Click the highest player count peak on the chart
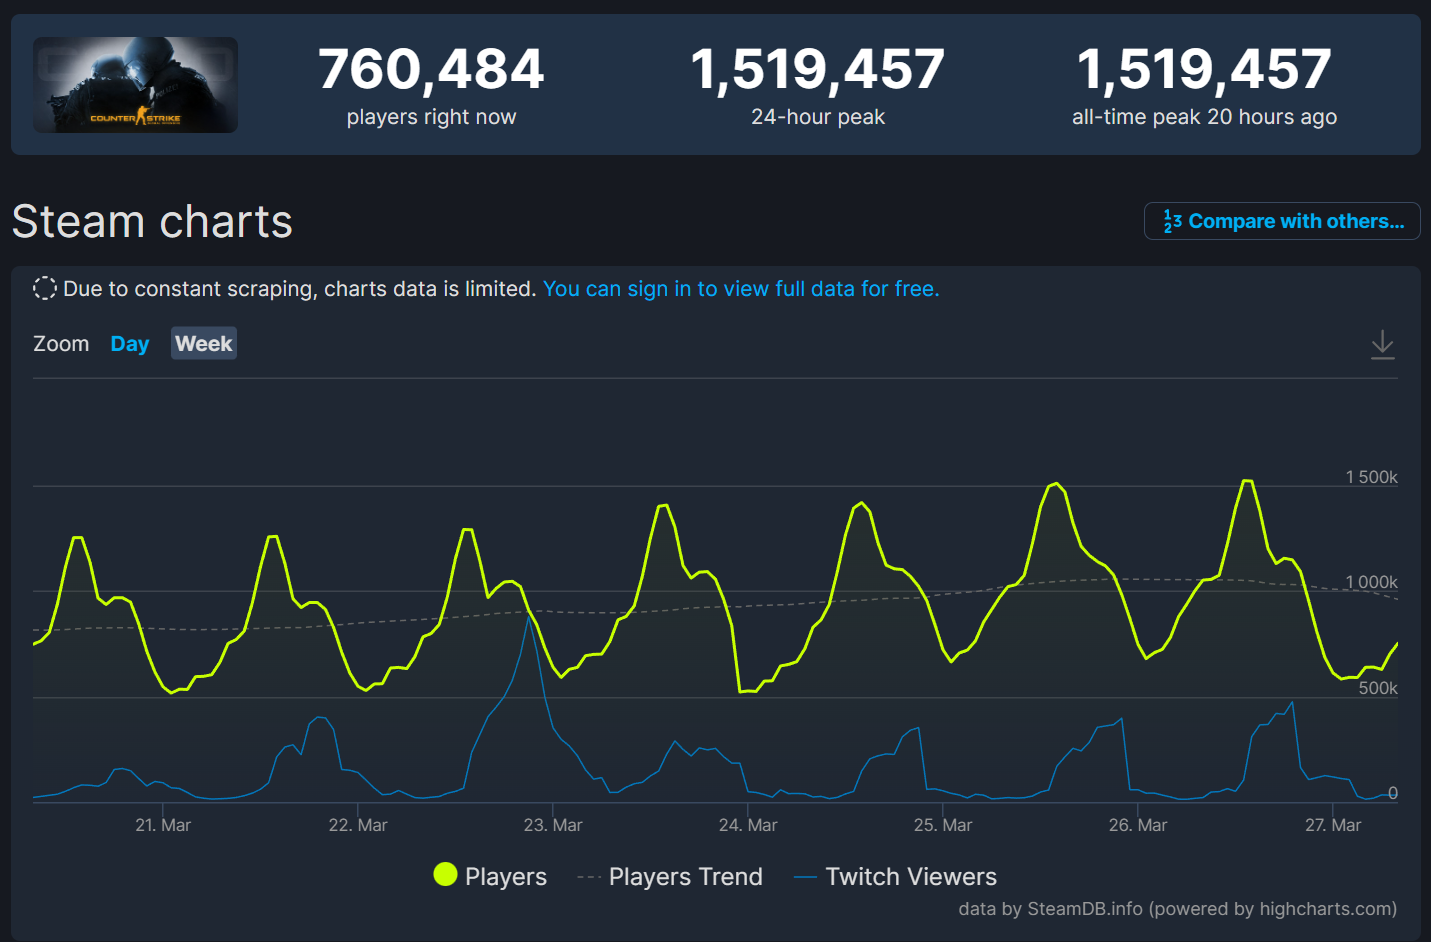This screenshot has height=942, width=1431. [1247, 481]
